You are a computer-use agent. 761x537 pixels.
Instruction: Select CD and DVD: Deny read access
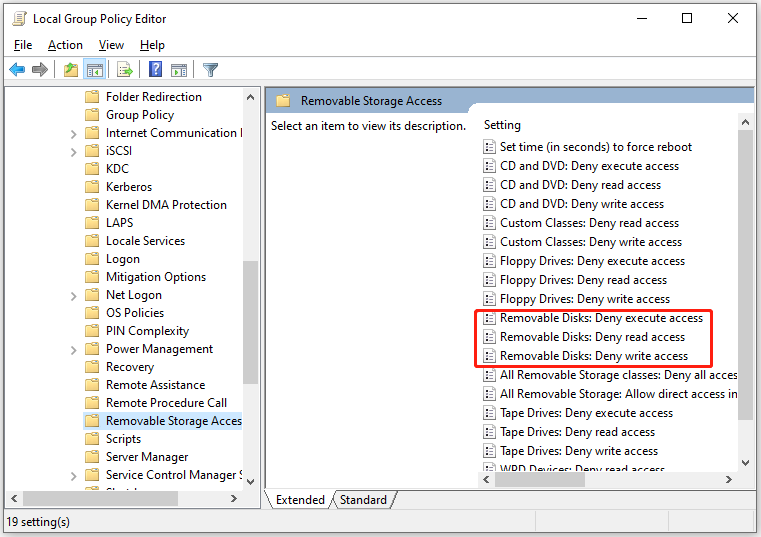click(x=580, y=185)
